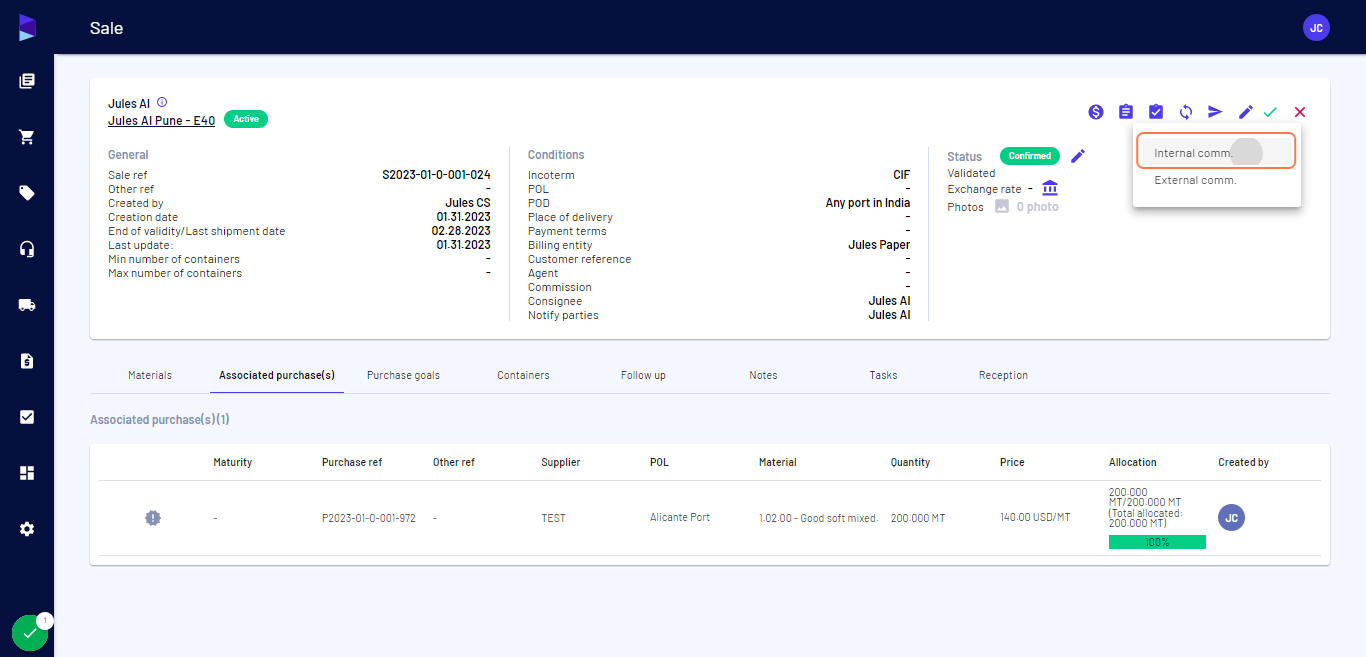Click the photo image icon beside Photos

[1002, 206]
